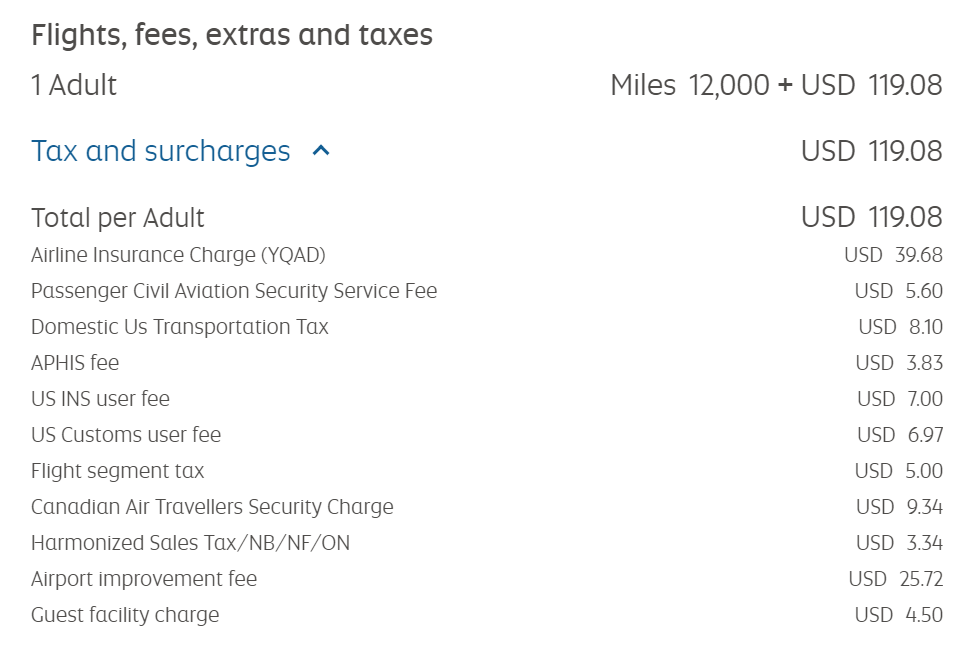Select the USD 39.68 insurance charge amount
The height and width of the screenshot is (659, 976).
point(893,255)
